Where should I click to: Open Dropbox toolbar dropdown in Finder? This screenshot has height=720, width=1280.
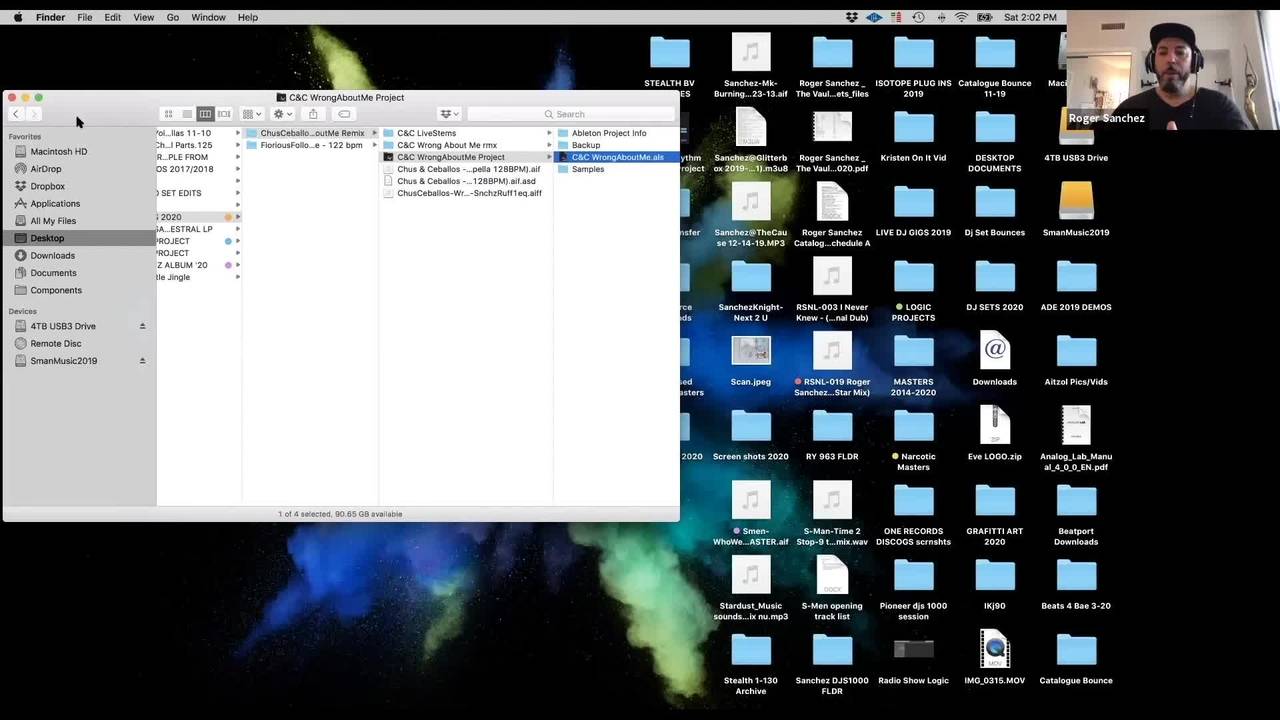pos(449,114)
